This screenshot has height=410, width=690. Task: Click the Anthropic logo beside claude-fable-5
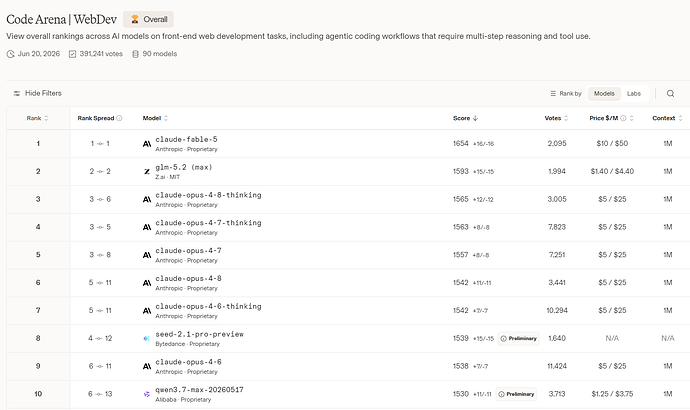(147, 144)
